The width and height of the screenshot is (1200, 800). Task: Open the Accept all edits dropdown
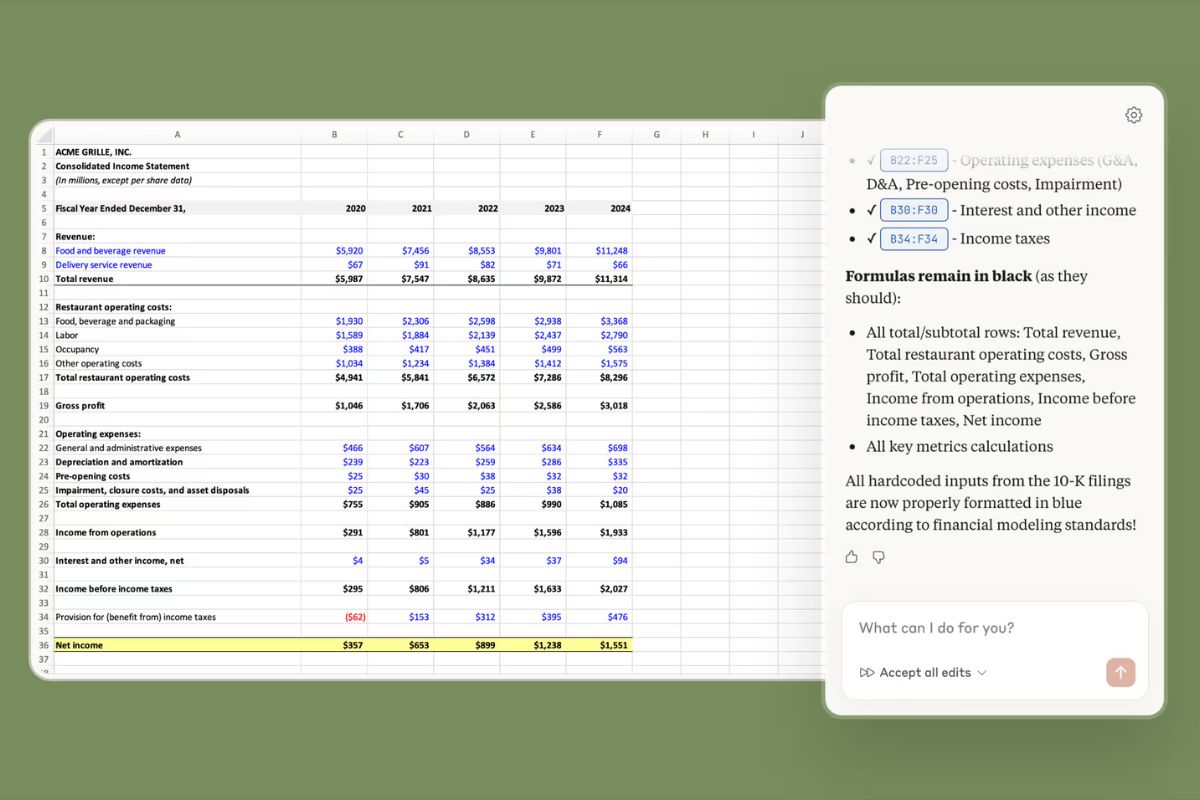pyautogui.click(x=923, y=672)
